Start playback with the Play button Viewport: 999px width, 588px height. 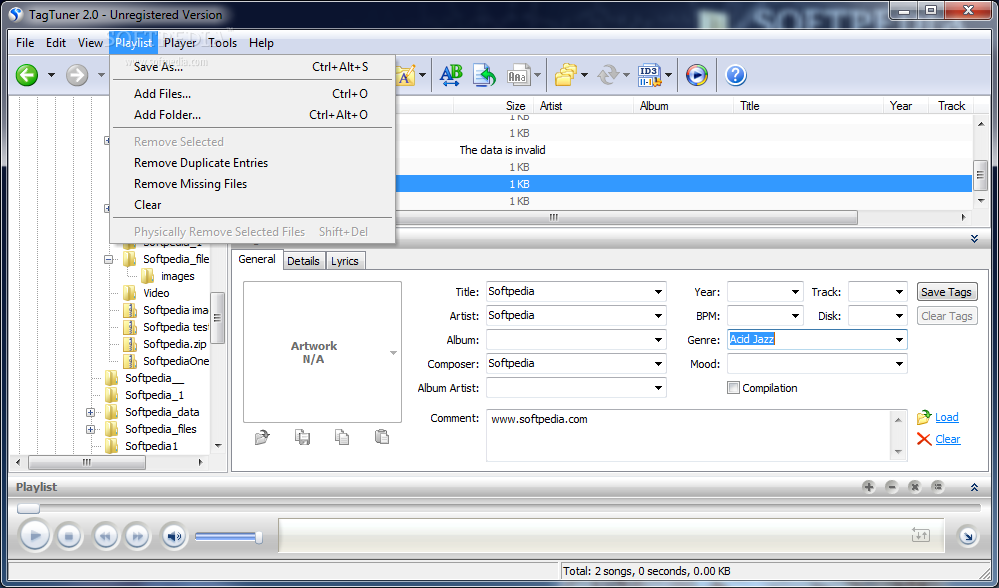35,536
